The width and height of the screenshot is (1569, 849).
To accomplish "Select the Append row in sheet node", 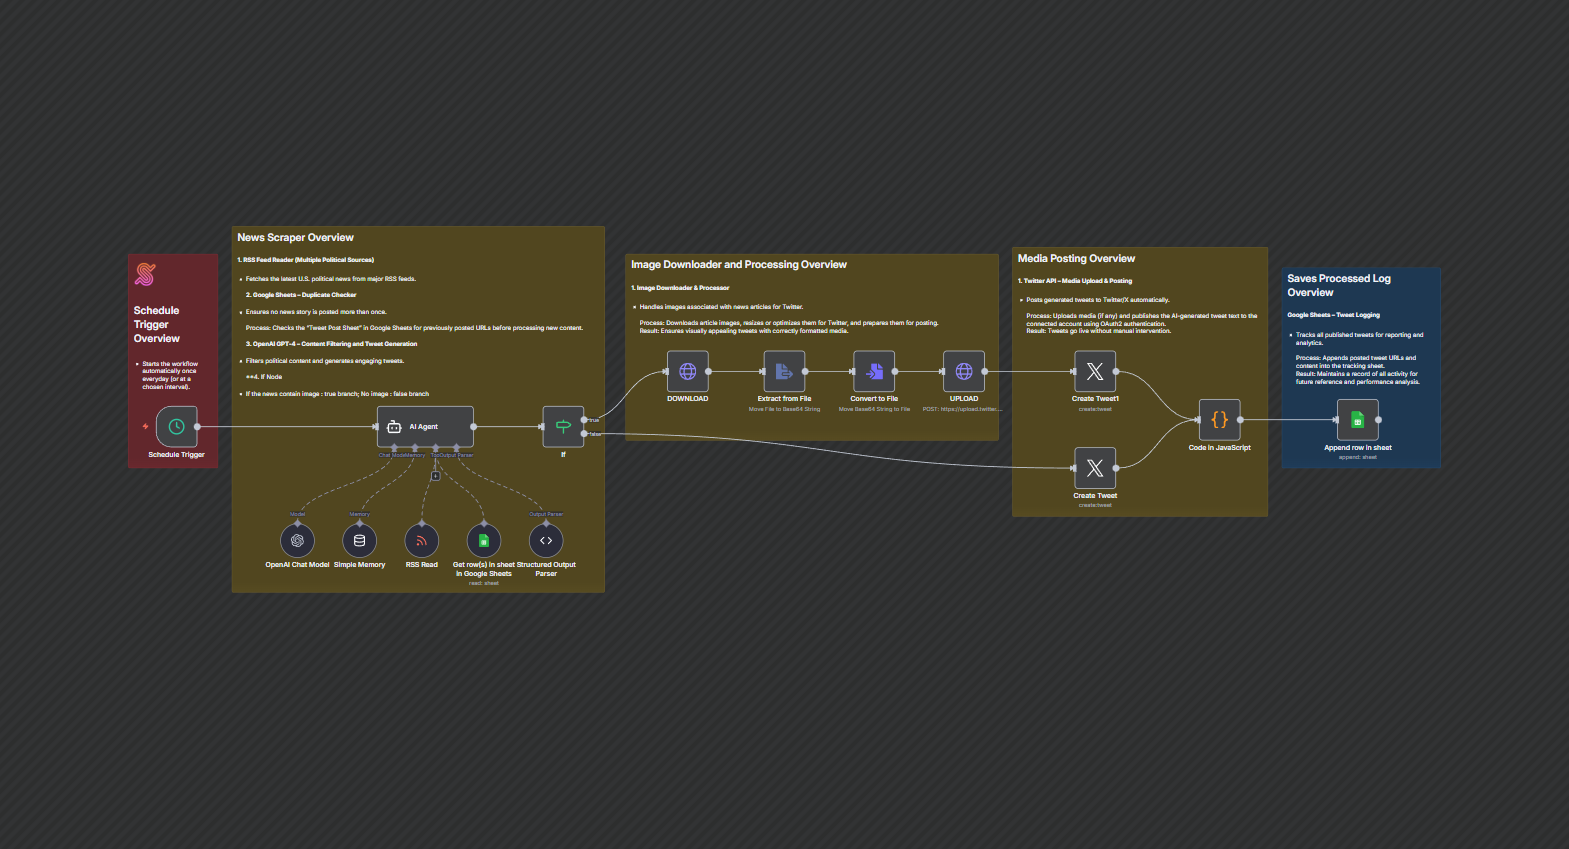I will pyautogui.click(x=1357, y=420).
